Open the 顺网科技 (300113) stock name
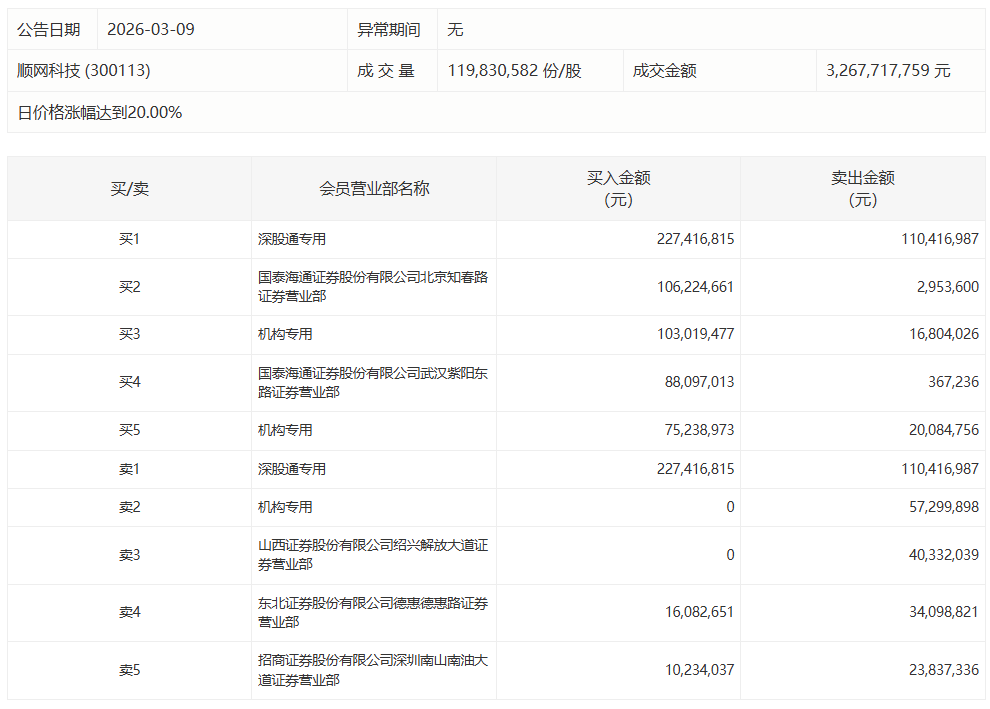Viewport: 990px width, 709px height. (84, 71)
